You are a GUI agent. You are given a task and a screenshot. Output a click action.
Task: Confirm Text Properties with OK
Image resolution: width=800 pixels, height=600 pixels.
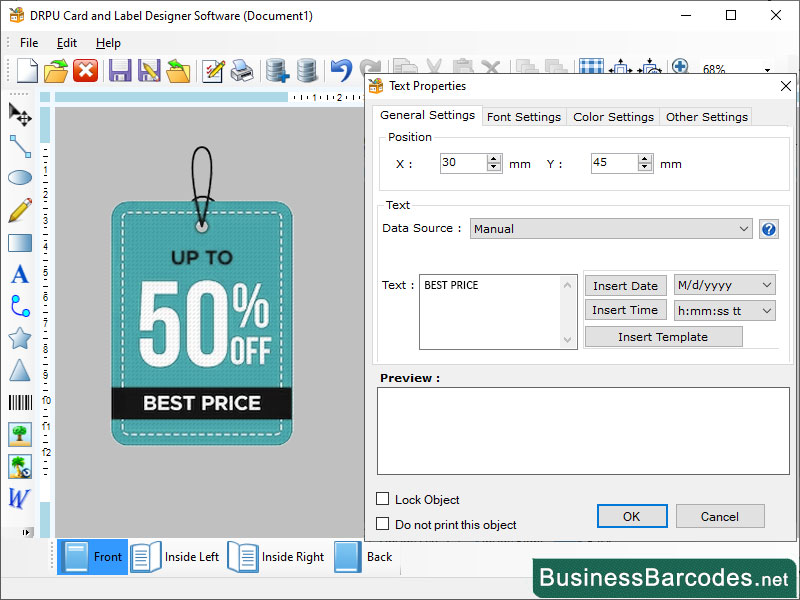631,516
